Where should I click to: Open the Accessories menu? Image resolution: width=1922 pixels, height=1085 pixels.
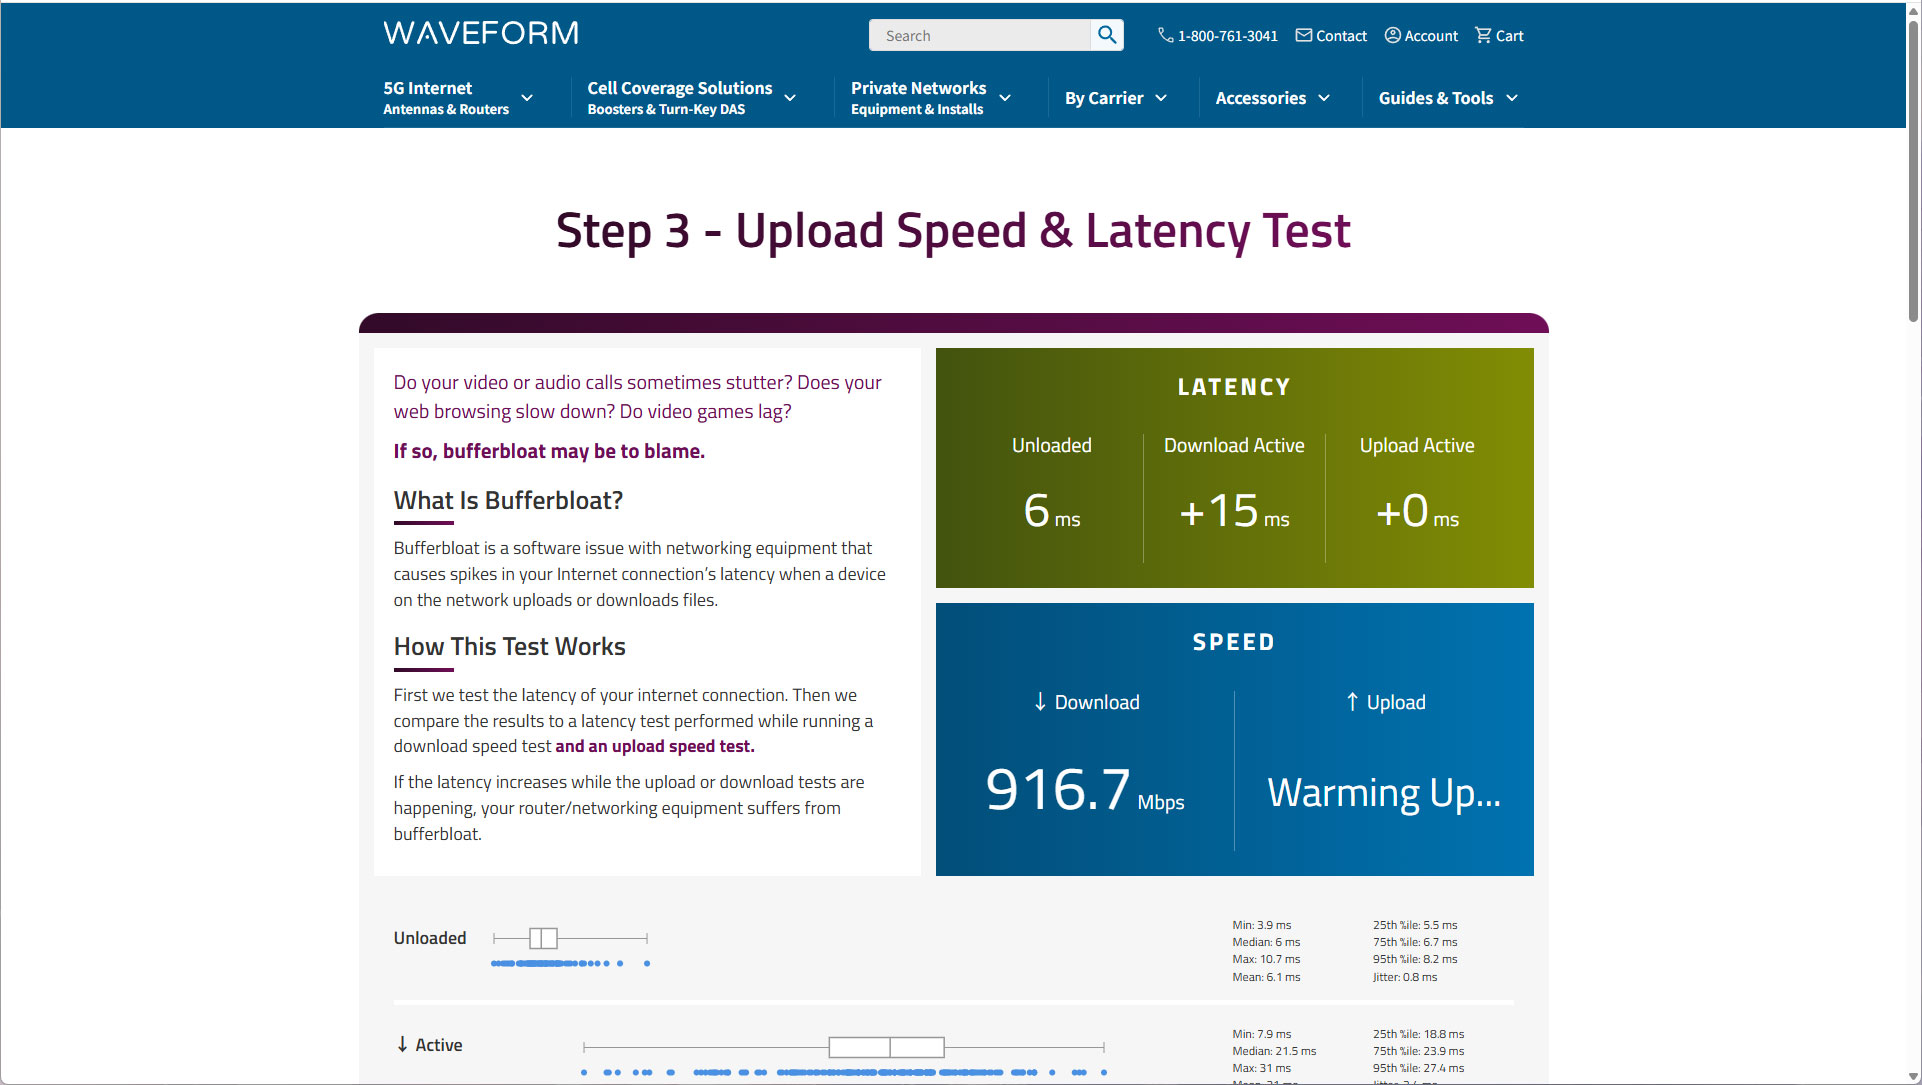tap(1272, 98)
